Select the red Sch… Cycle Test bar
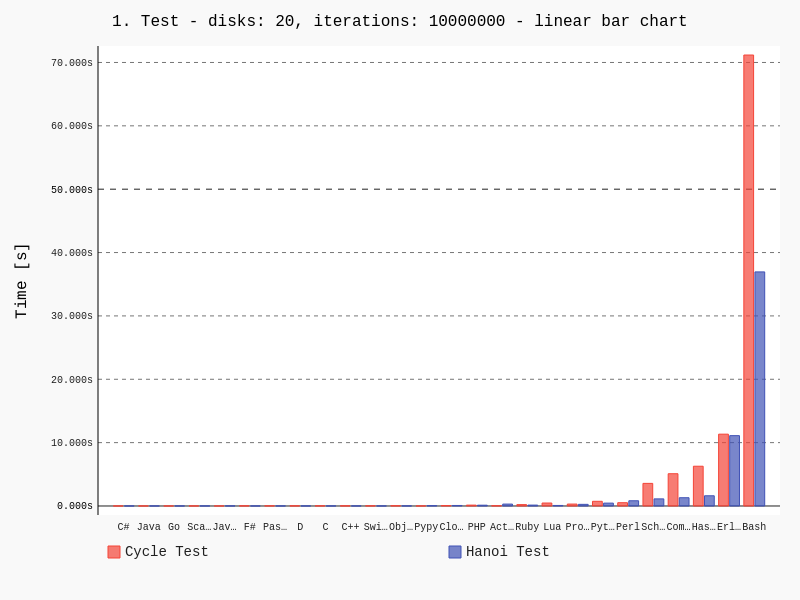 [x=647, y=494]
